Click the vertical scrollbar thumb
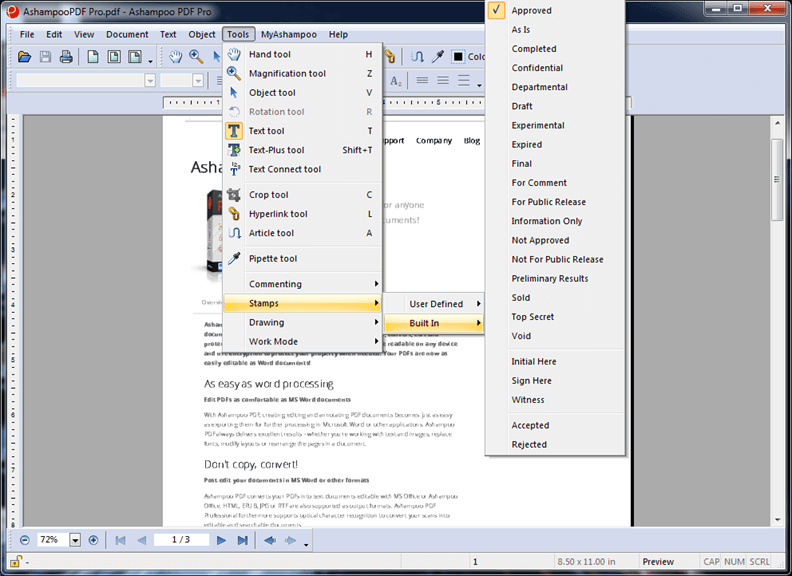This screenshot has height=576, width=792. tap(777, 179)
